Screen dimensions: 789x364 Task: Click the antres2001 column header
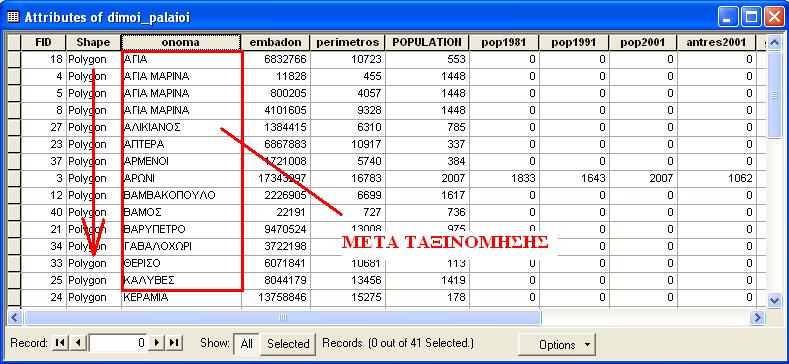[x=716, y=42]
